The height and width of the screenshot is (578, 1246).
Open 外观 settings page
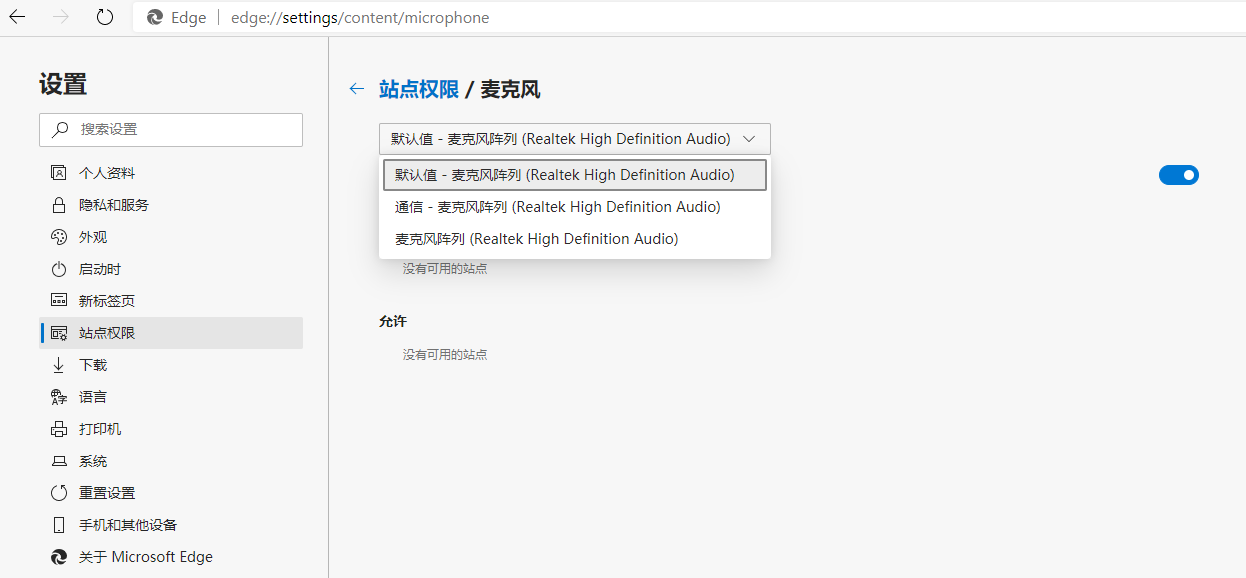tap(171, 237)
